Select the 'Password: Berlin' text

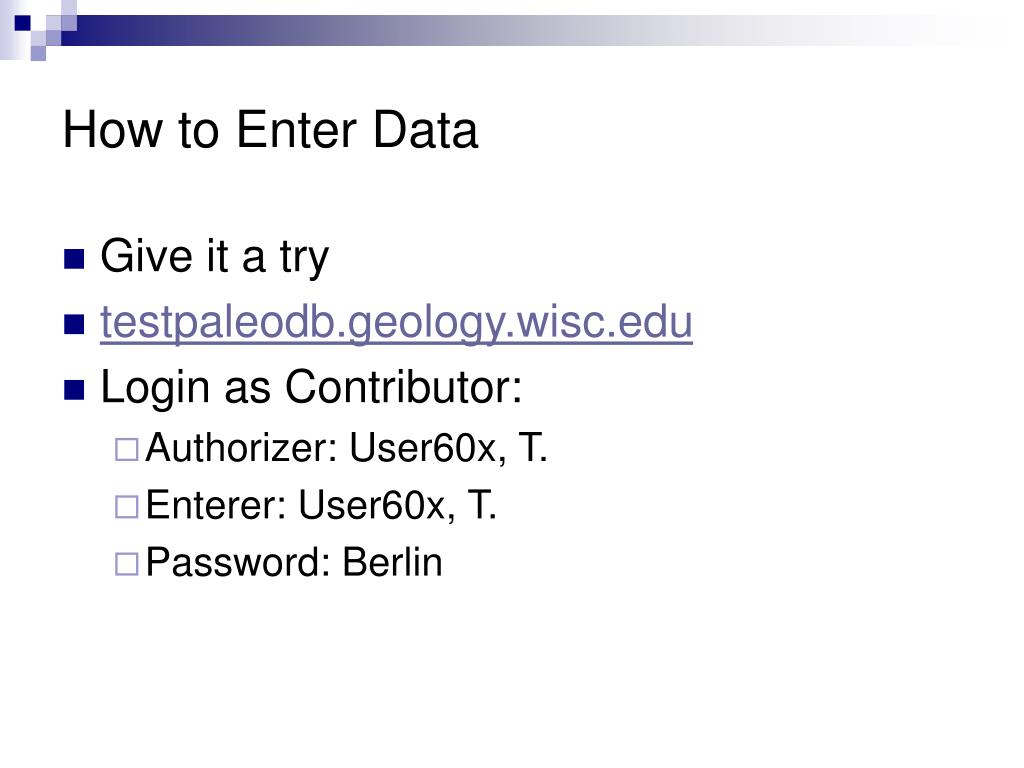[x=294, y=562]
